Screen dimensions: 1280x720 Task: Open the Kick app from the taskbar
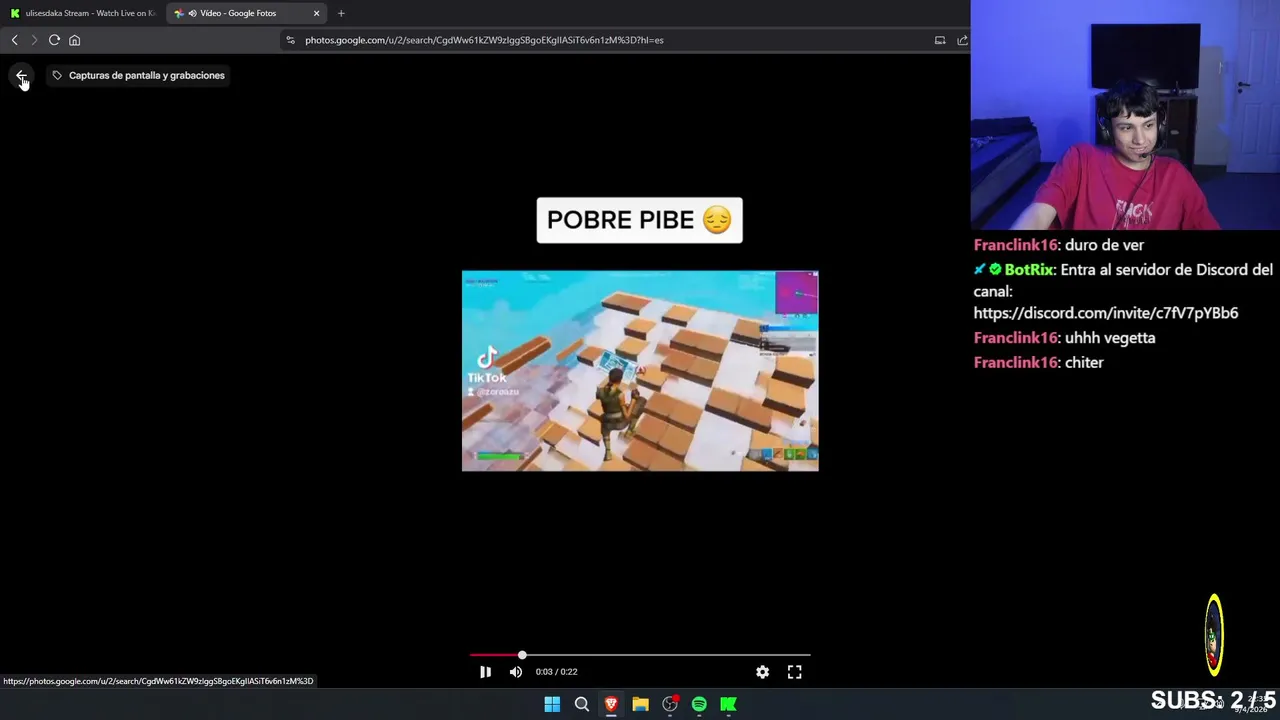[729, 704]
